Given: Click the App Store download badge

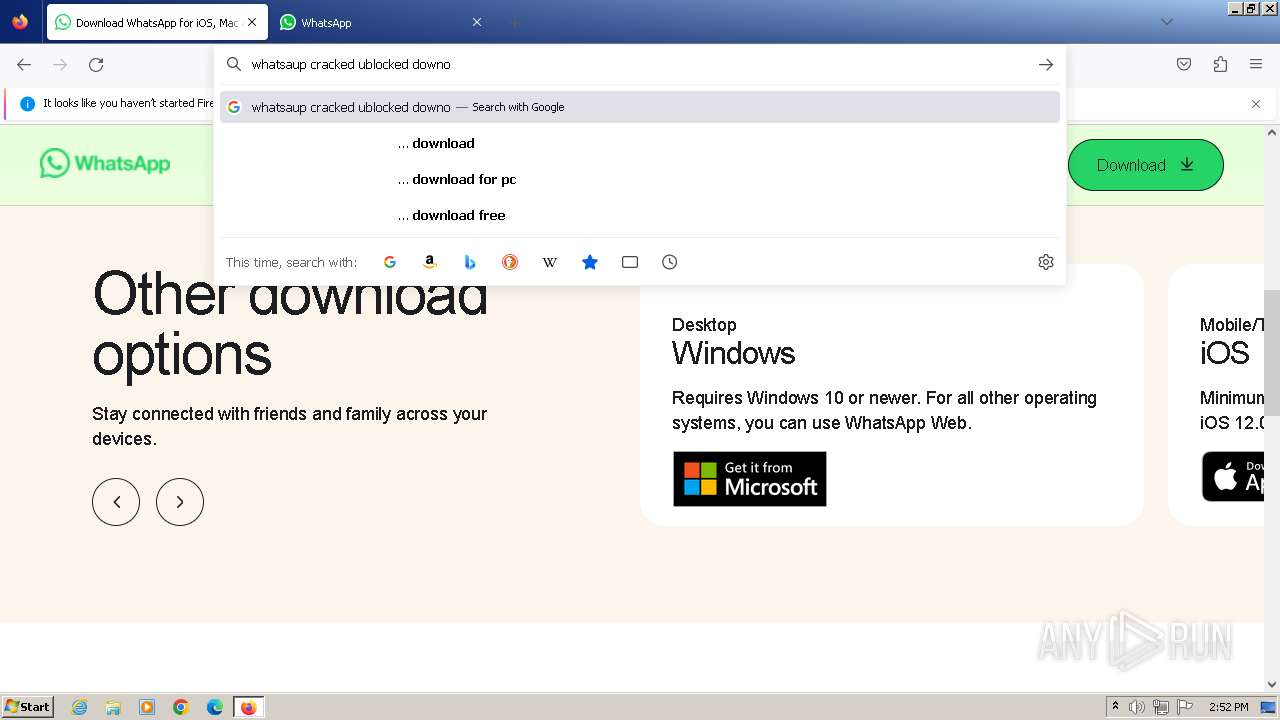Looking at the screenshot, I should click(1233, 477).
